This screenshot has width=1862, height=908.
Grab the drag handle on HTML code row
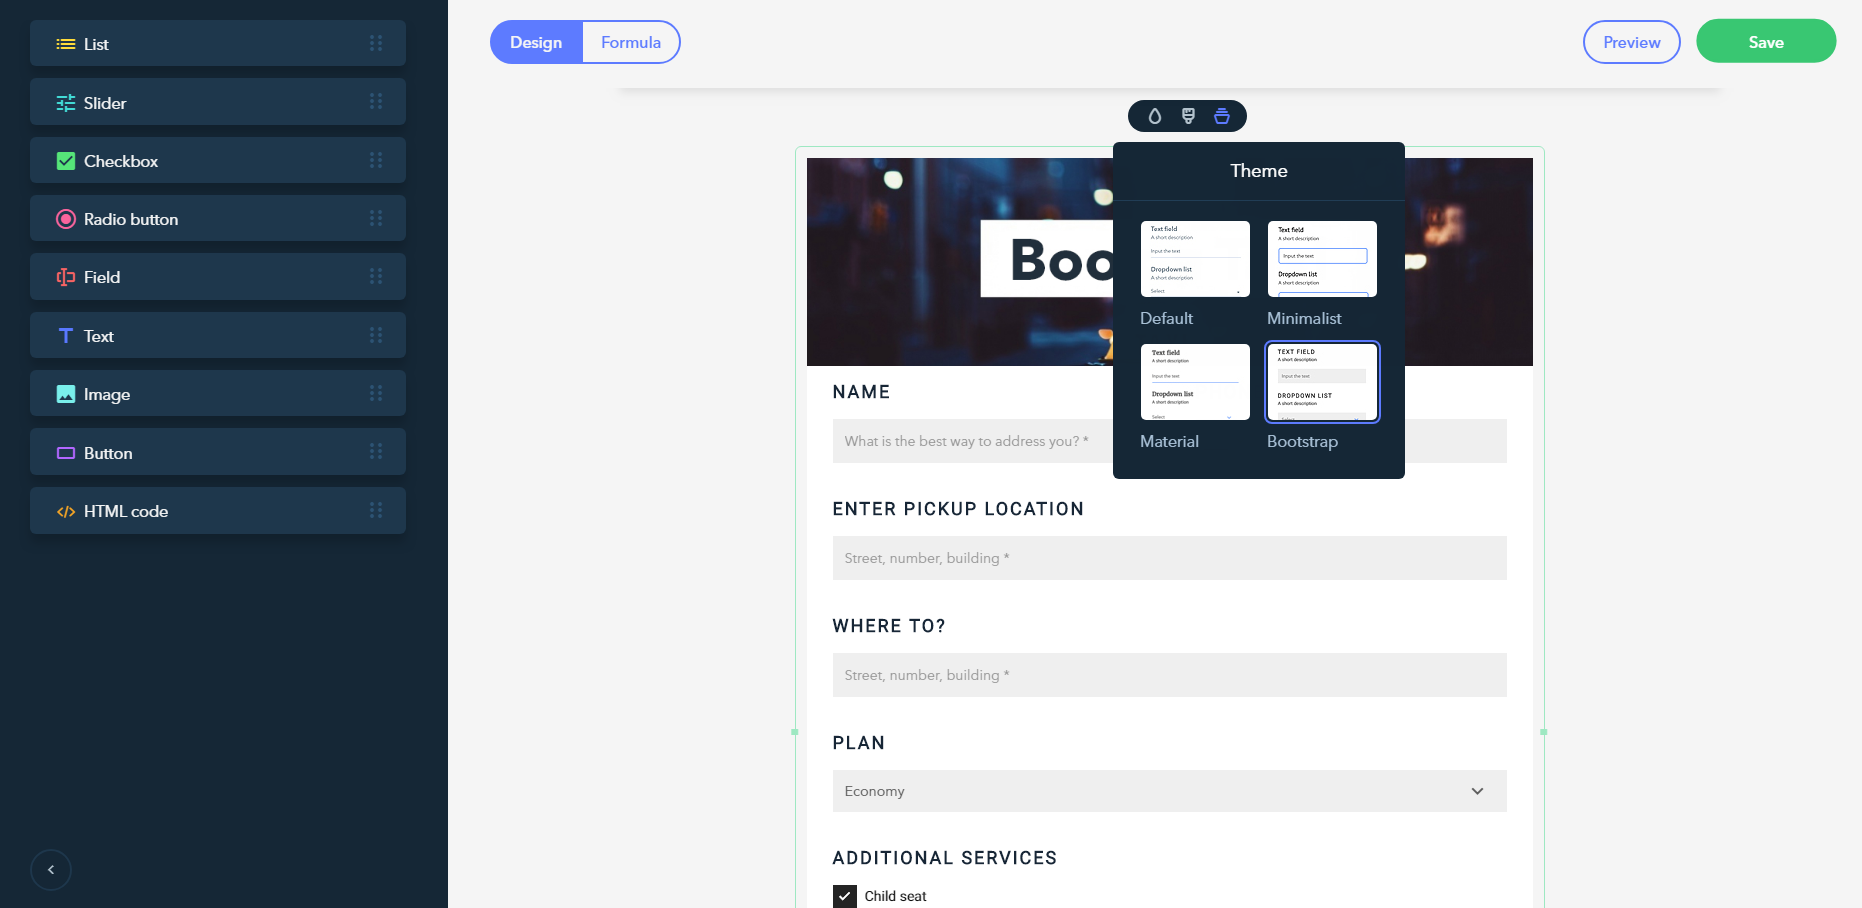coord(376,510)
